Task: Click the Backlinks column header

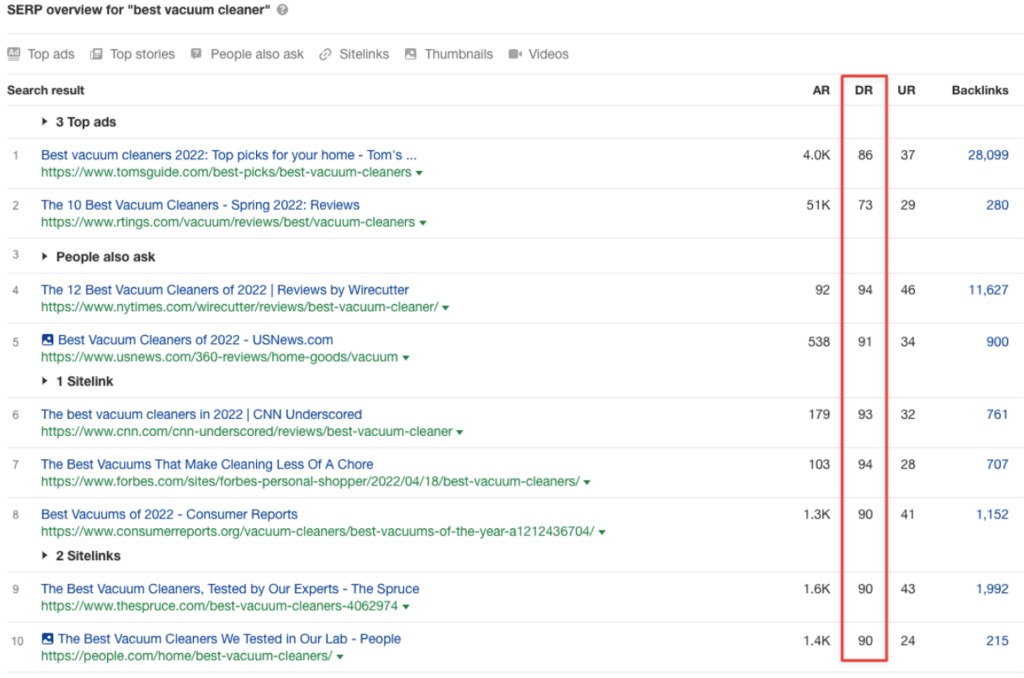Action: [x=980, y=90]
